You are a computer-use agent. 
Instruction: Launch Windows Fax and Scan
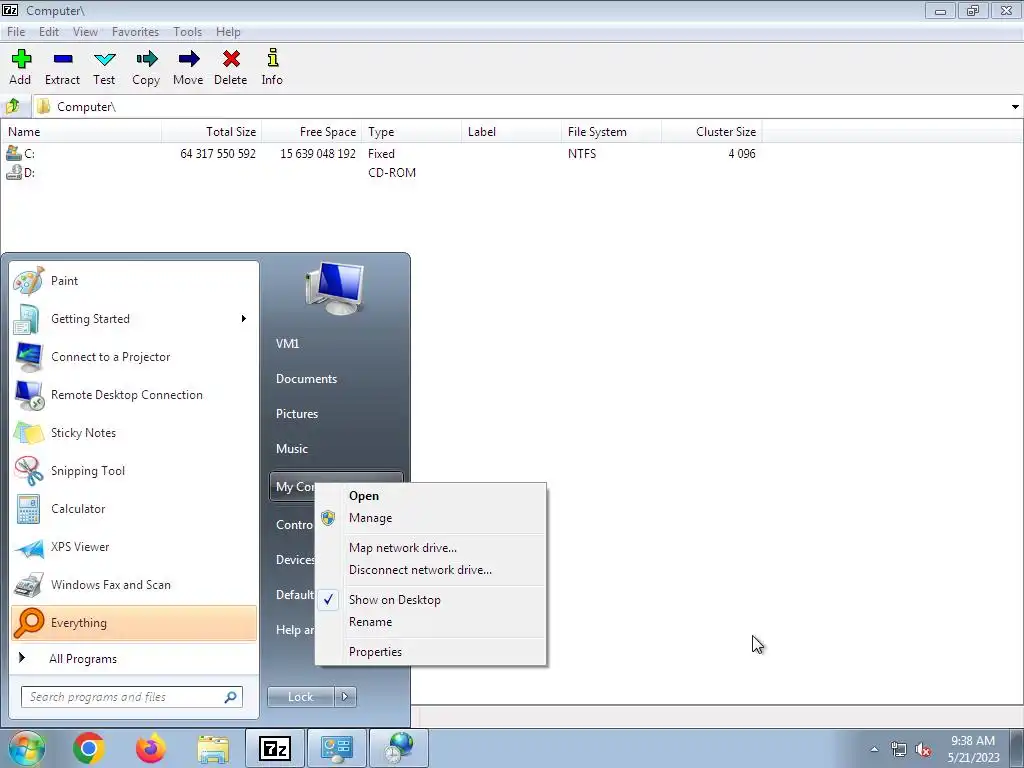click(135, 584)
